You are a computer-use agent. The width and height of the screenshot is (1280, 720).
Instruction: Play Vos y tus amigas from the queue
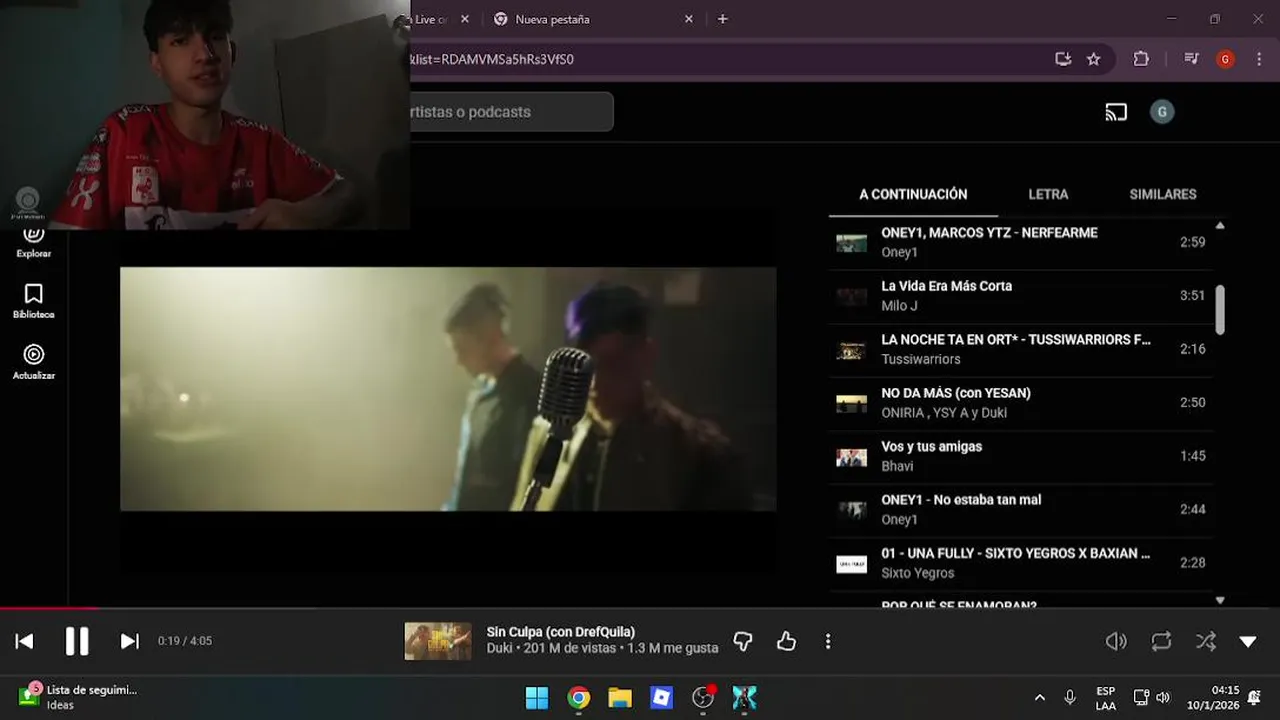pyautogui.click(x=1020, y=456)
